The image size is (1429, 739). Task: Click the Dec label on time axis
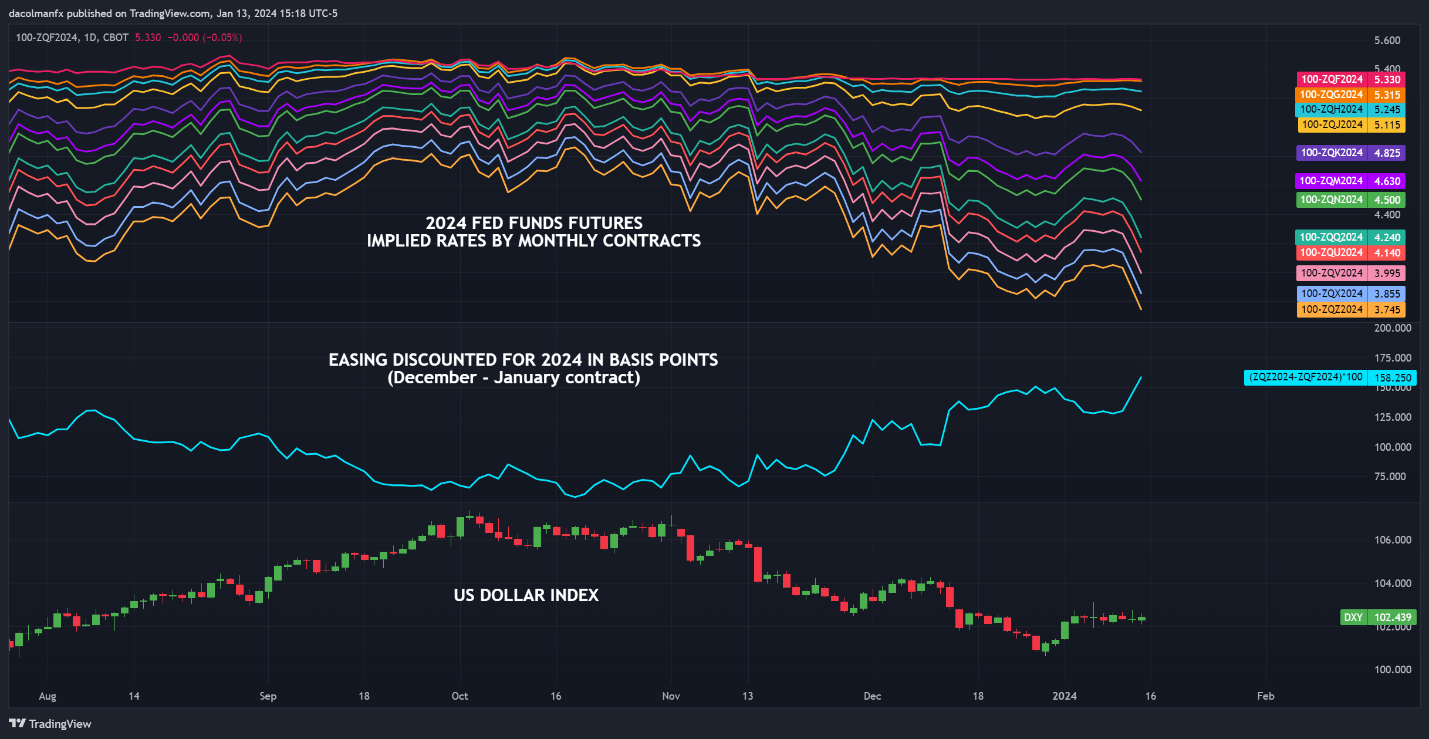[x=872, y=695]
